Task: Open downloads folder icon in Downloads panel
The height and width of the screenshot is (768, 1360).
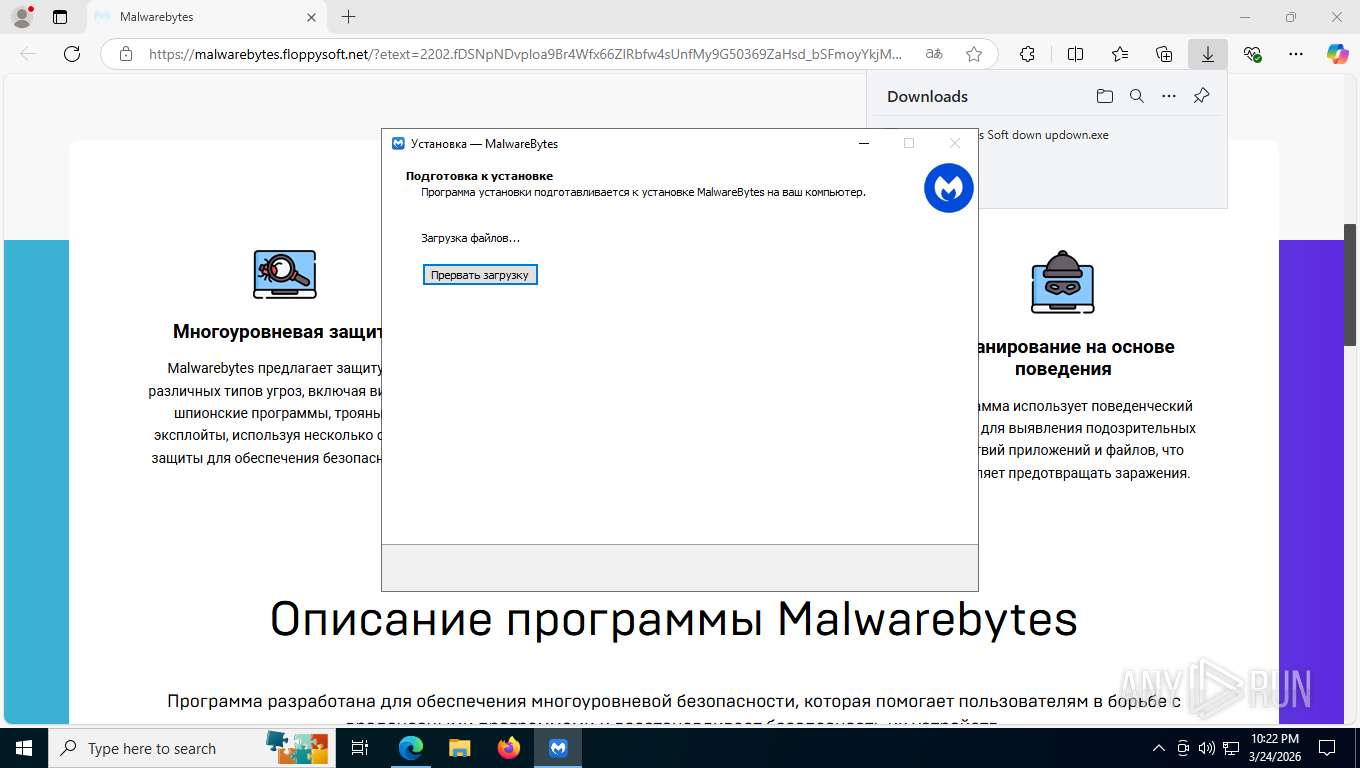Action: pos(1104,96)
